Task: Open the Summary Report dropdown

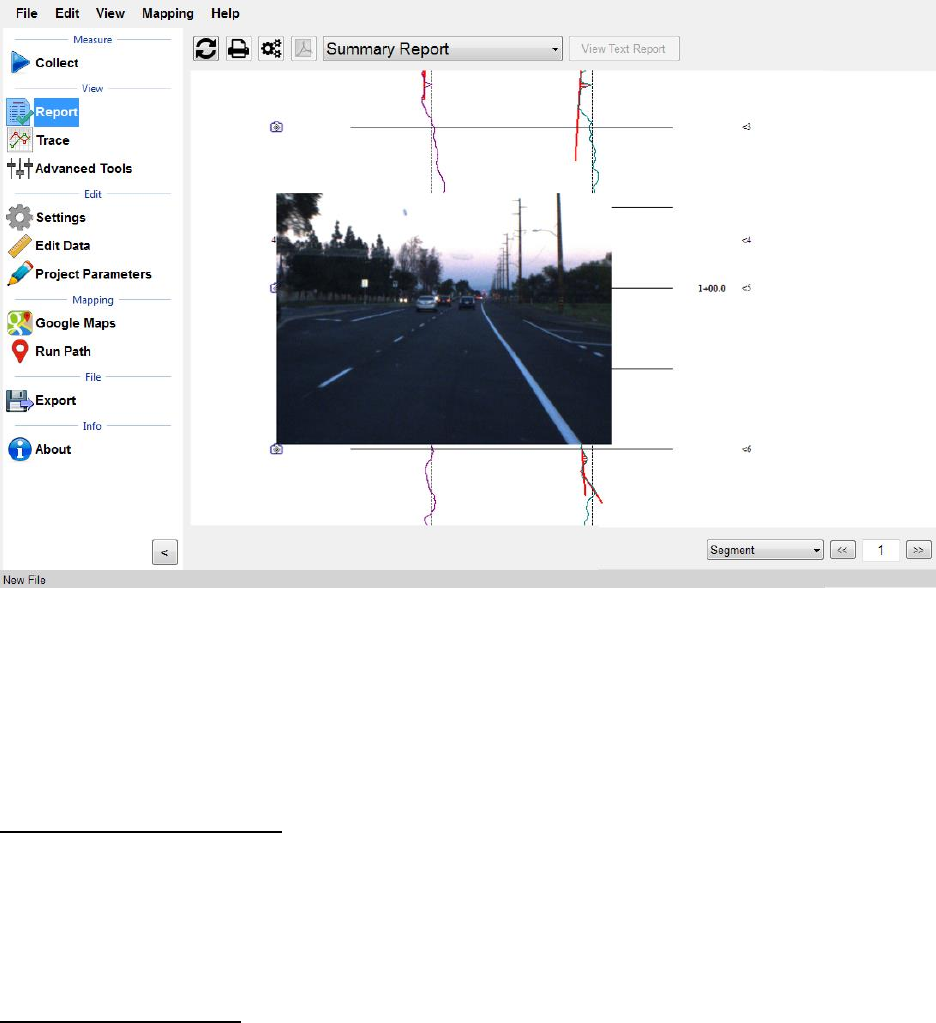Action: tap(443, 49)
